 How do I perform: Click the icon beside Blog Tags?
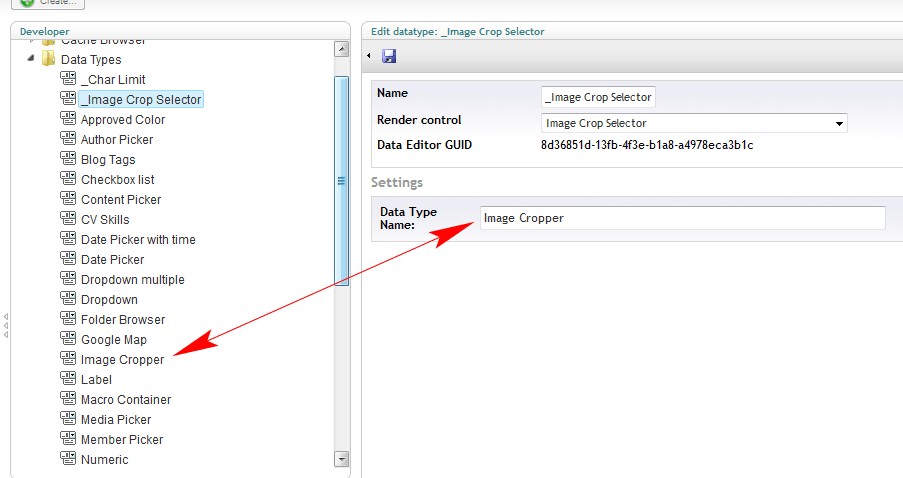pyautogui.click(x=68, y=158)
